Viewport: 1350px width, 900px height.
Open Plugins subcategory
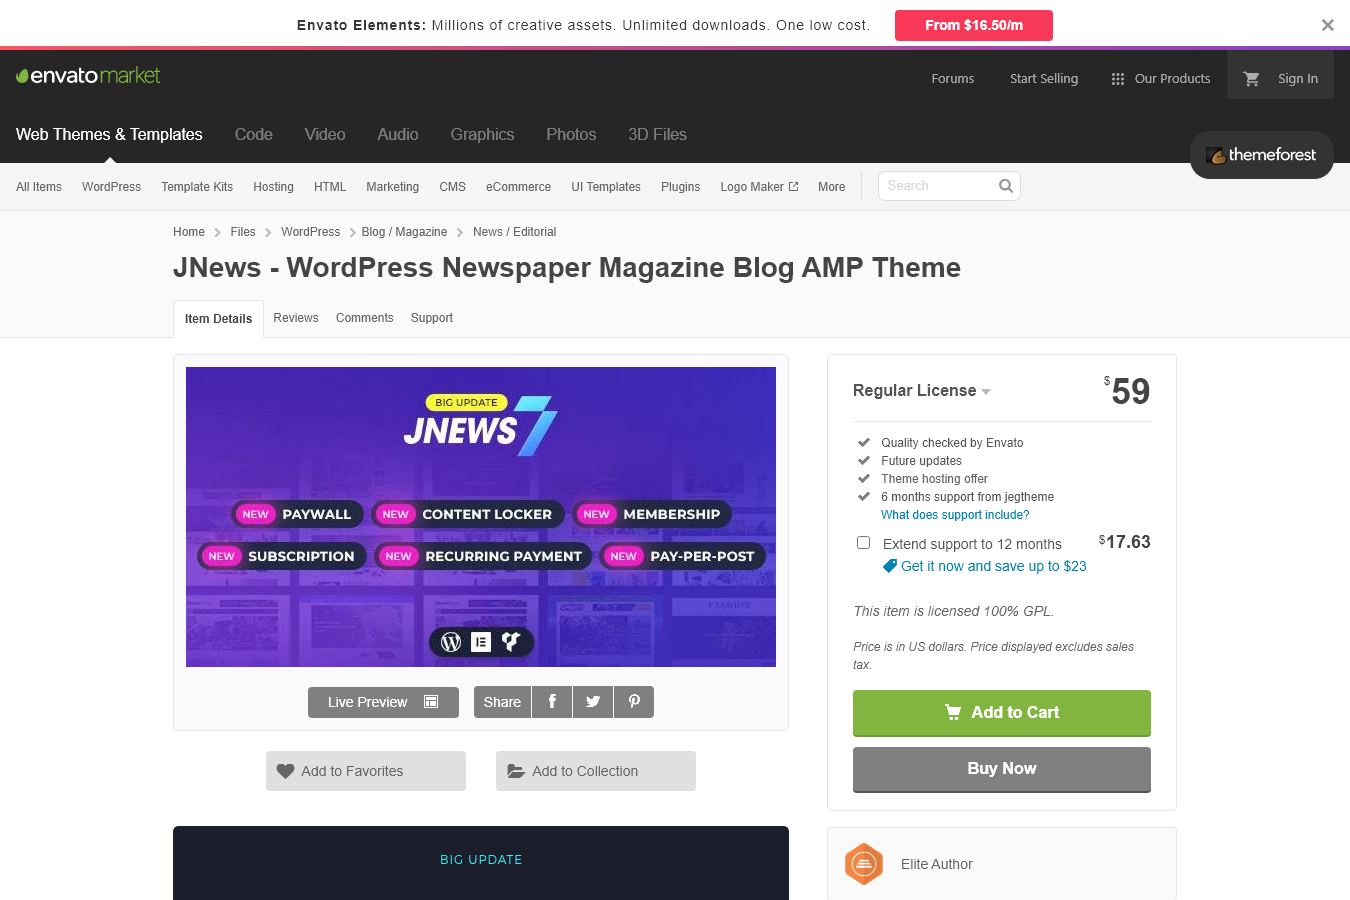[680, 187]
